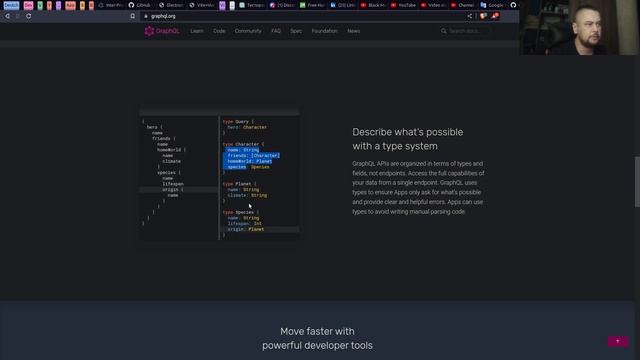Switch to the first GitHub browser tab
640x360 pixels.
(140, 5)
